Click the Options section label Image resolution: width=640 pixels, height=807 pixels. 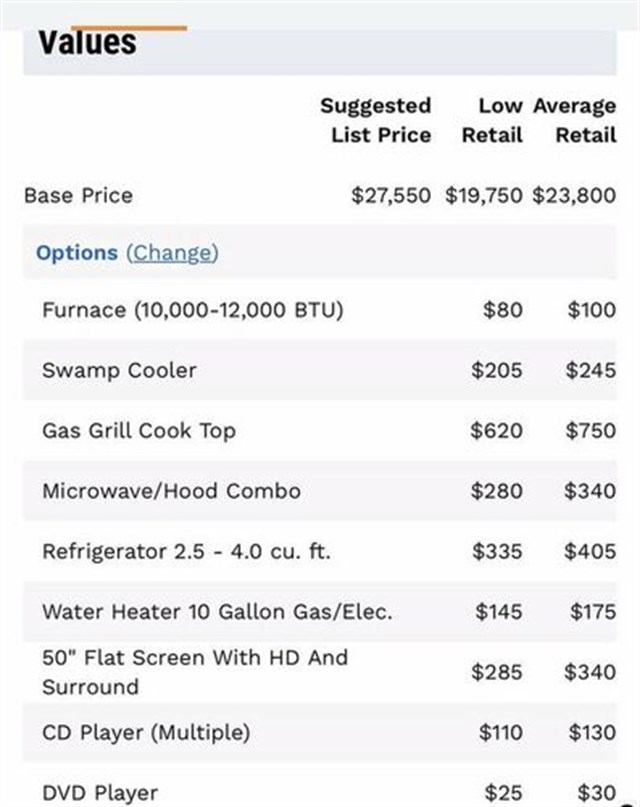pyautogui.click(x=77, y=253)
